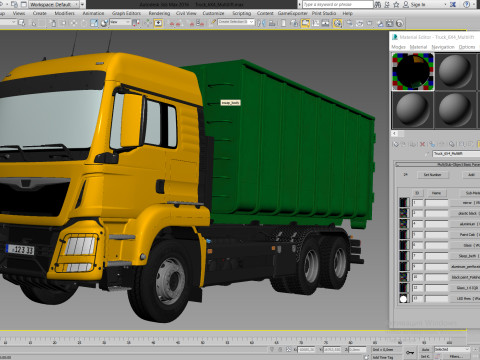Click the Open A360 Gallery toolbar icon

(389, 23)
